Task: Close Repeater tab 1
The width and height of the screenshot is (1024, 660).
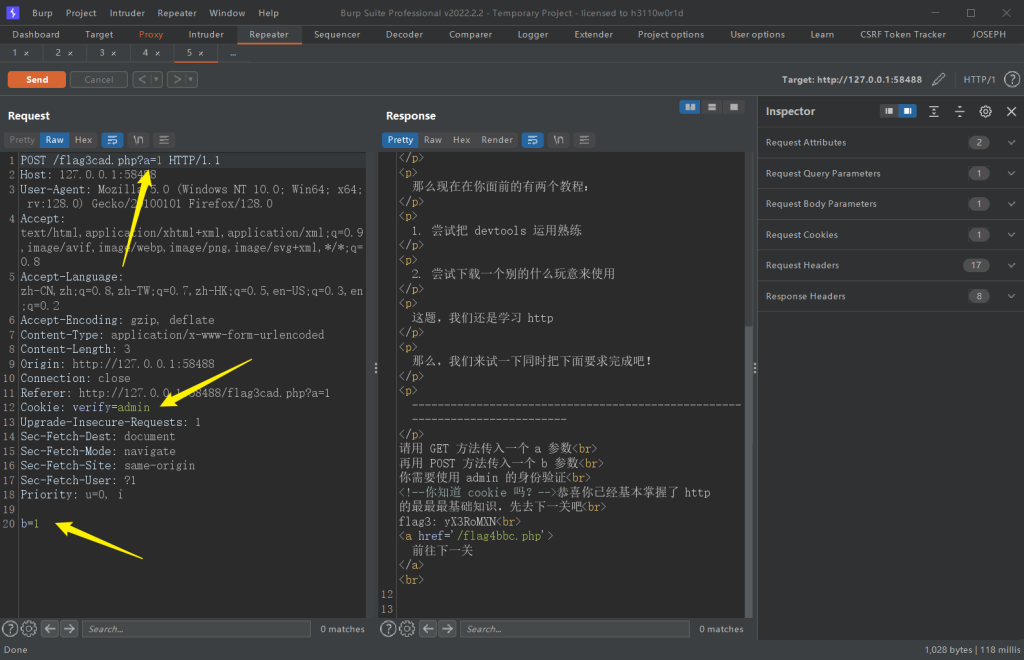Action: [x=26, y=54]
